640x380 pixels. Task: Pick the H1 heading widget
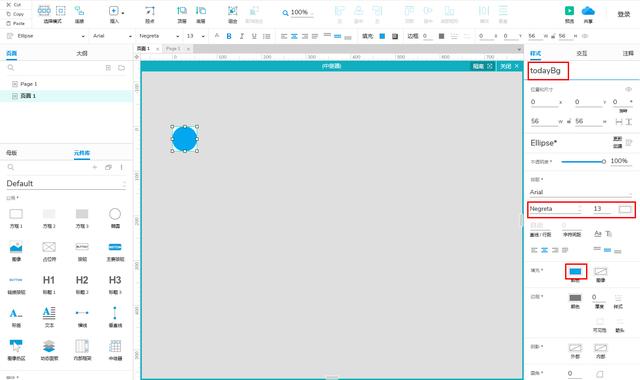pos(49,280)
